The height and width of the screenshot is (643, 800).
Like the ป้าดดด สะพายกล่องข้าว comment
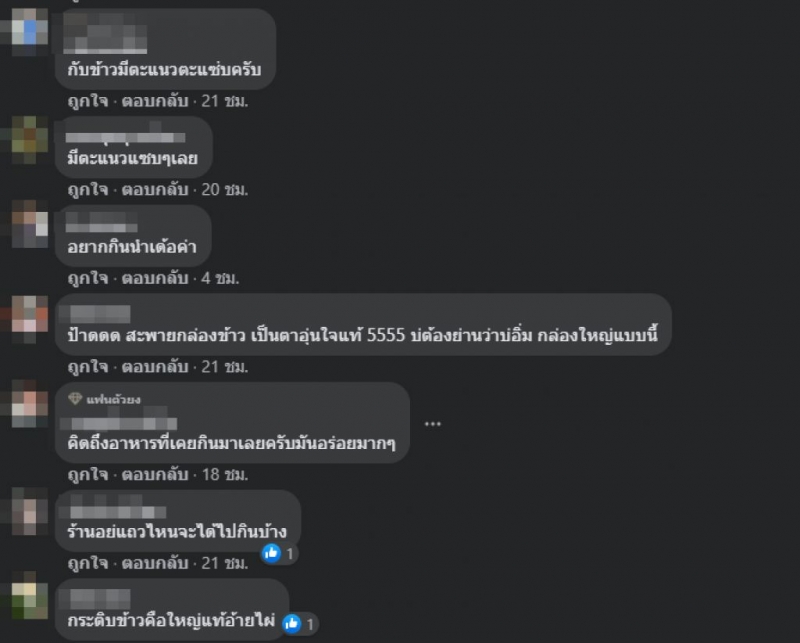[88, 366]
